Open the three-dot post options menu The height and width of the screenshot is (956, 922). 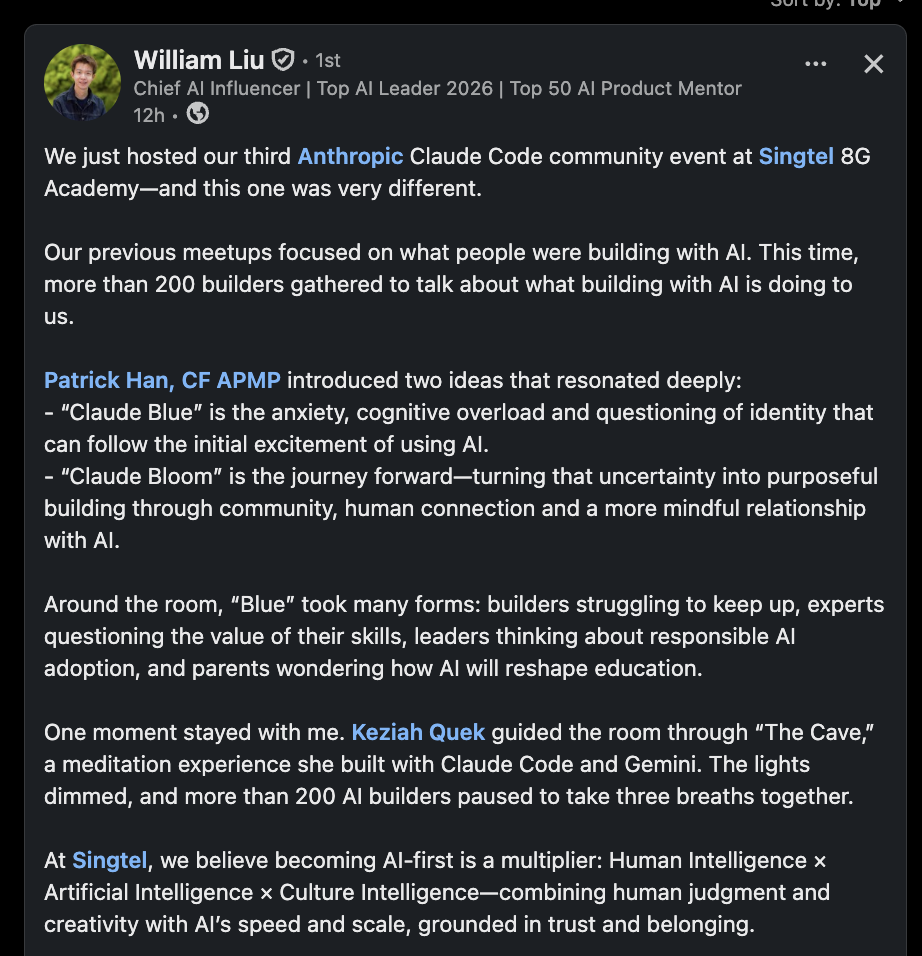815,63
